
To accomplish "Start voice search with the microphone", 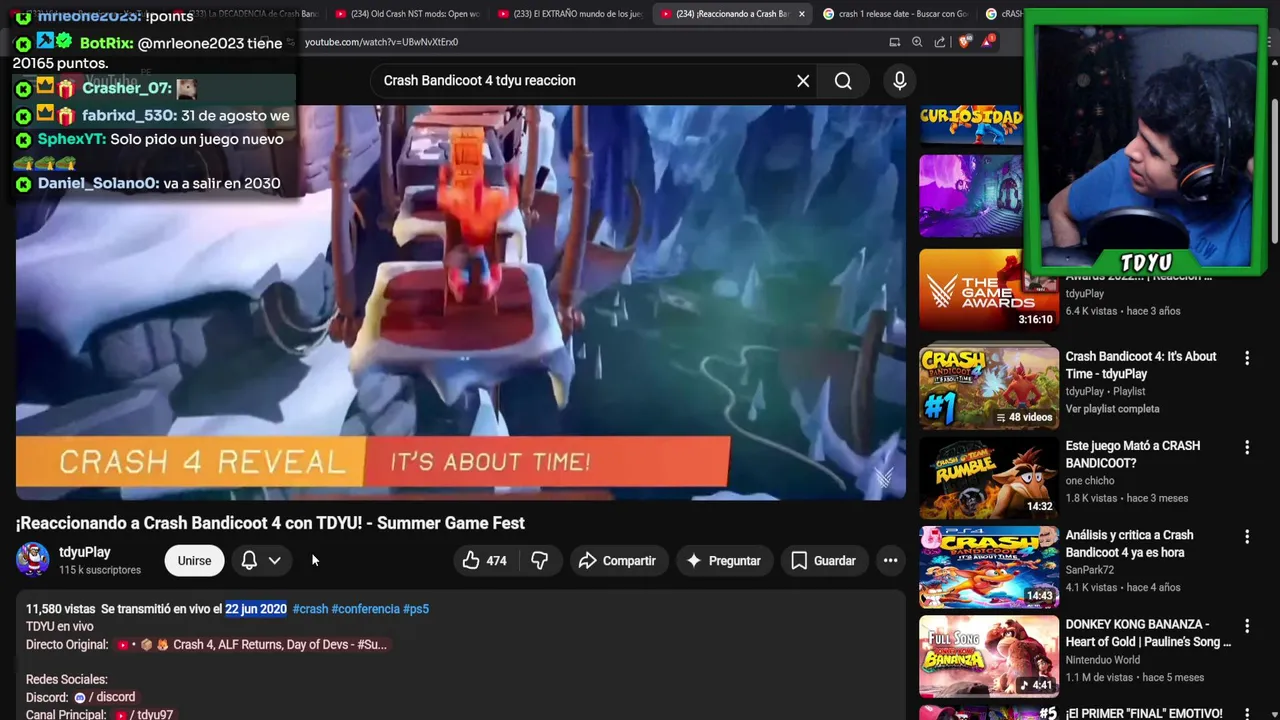I will click(900, 81).
